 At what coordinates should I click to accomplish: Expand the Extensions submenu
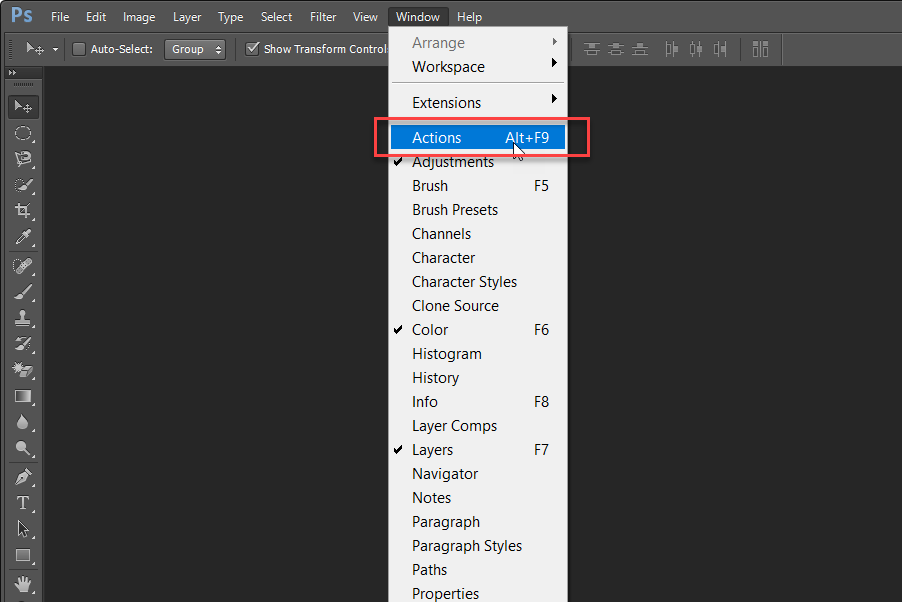click(446, 102)
